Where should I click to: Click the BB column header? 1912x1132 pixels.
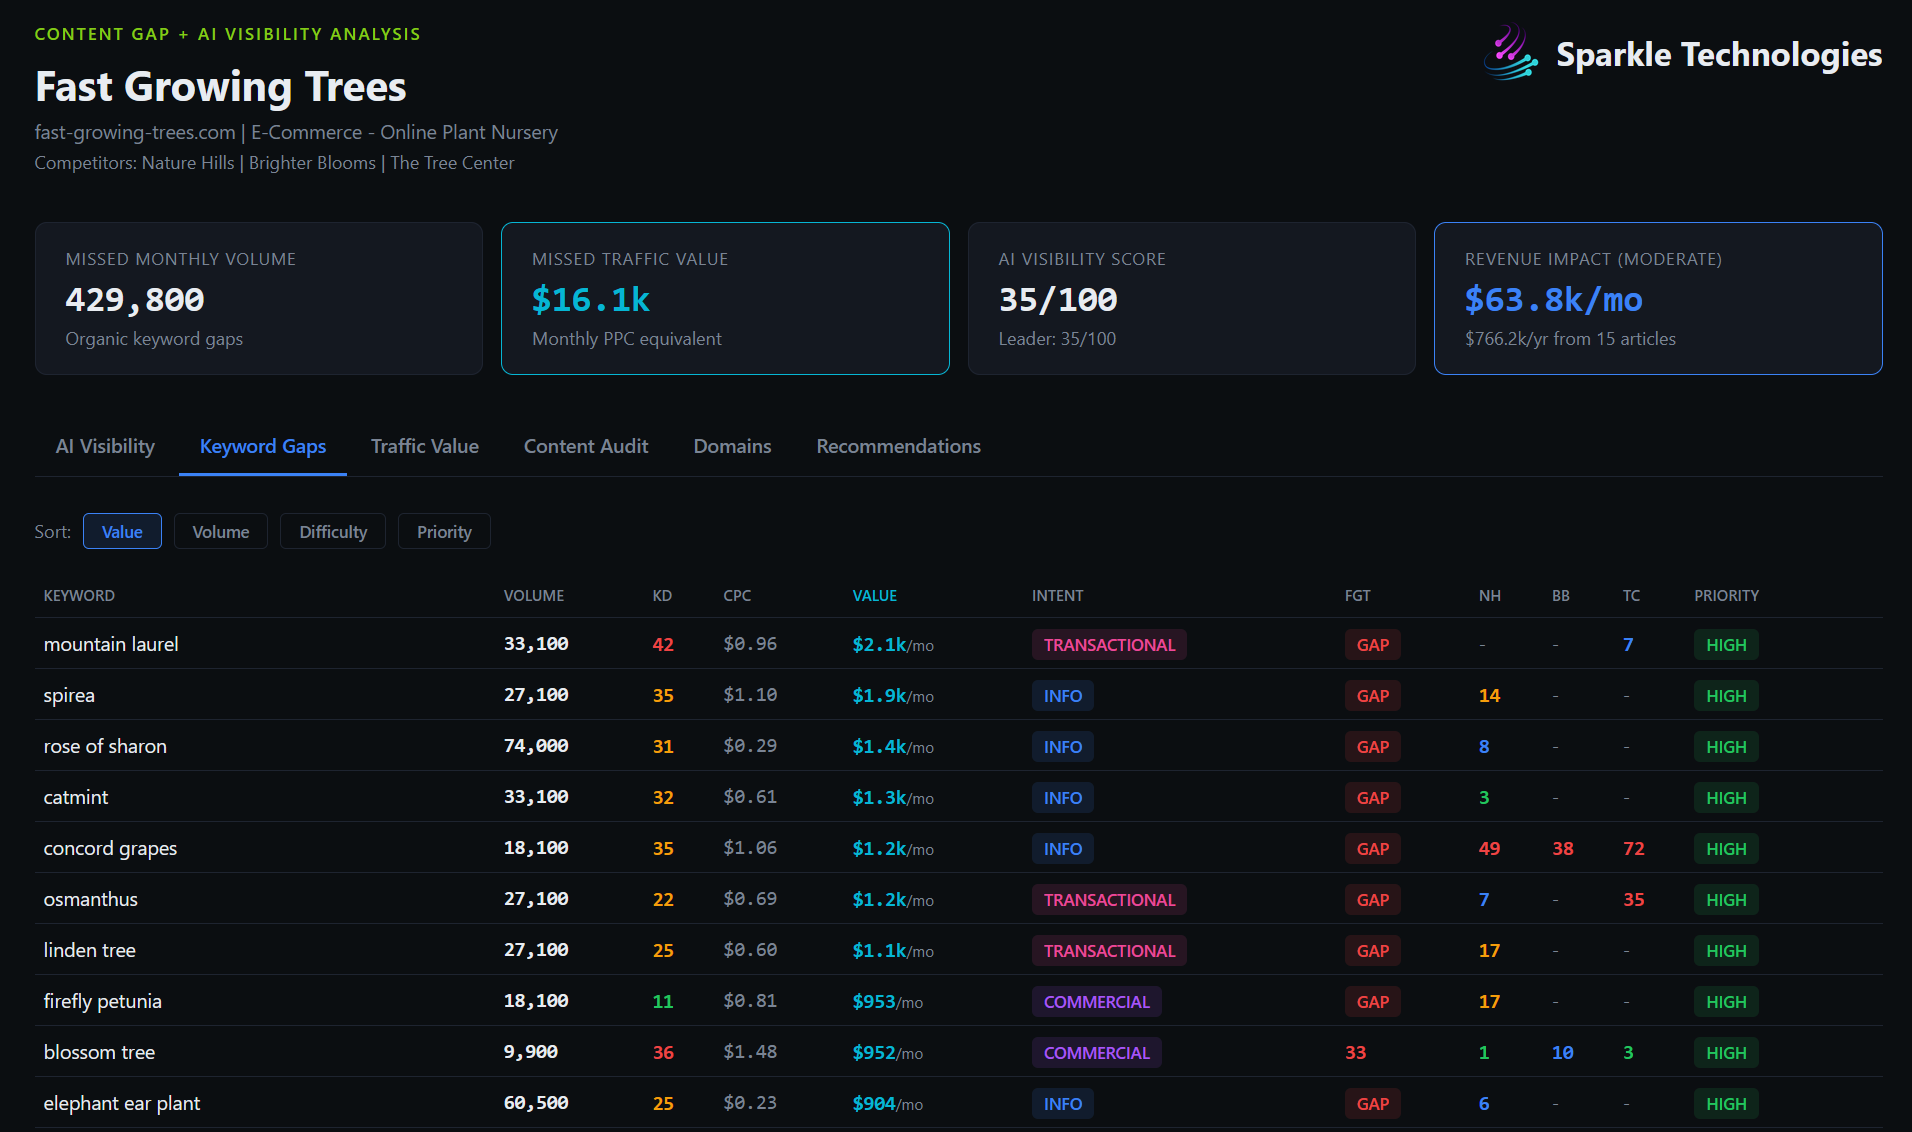pyautogui.click(x=1560, y=595)
